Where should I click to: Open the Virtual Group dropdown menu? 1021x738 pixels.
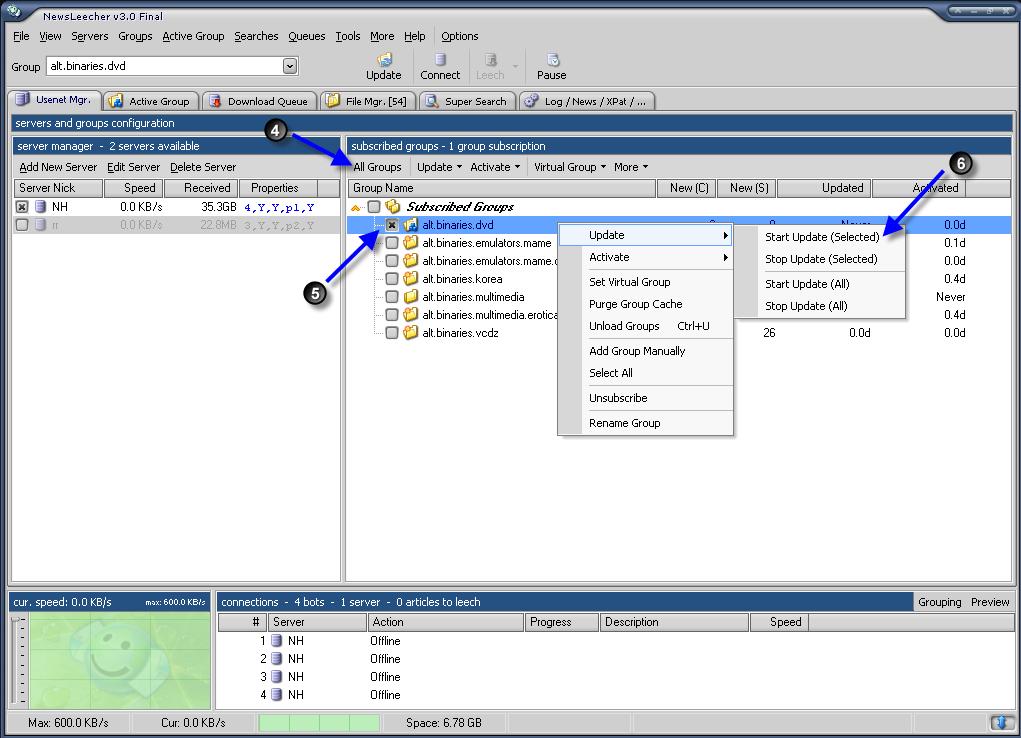tap(569, 167)
